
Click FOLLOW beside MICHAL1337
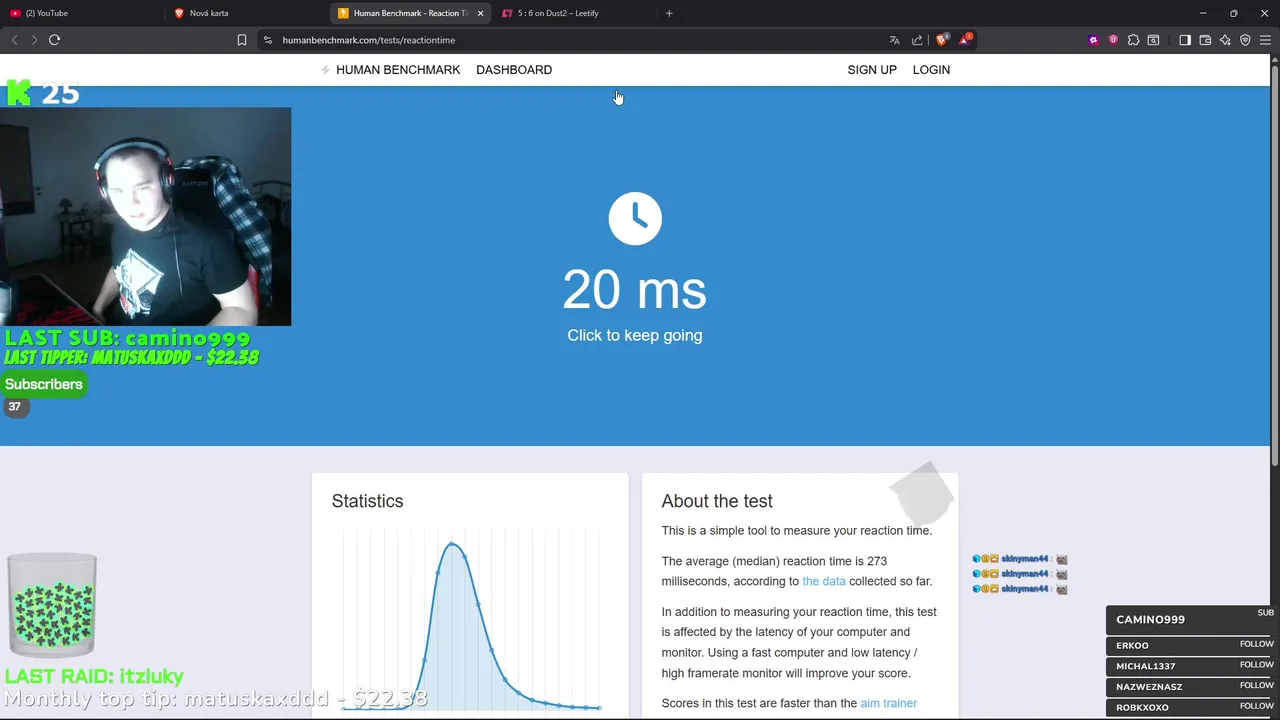click(1257, 665)
